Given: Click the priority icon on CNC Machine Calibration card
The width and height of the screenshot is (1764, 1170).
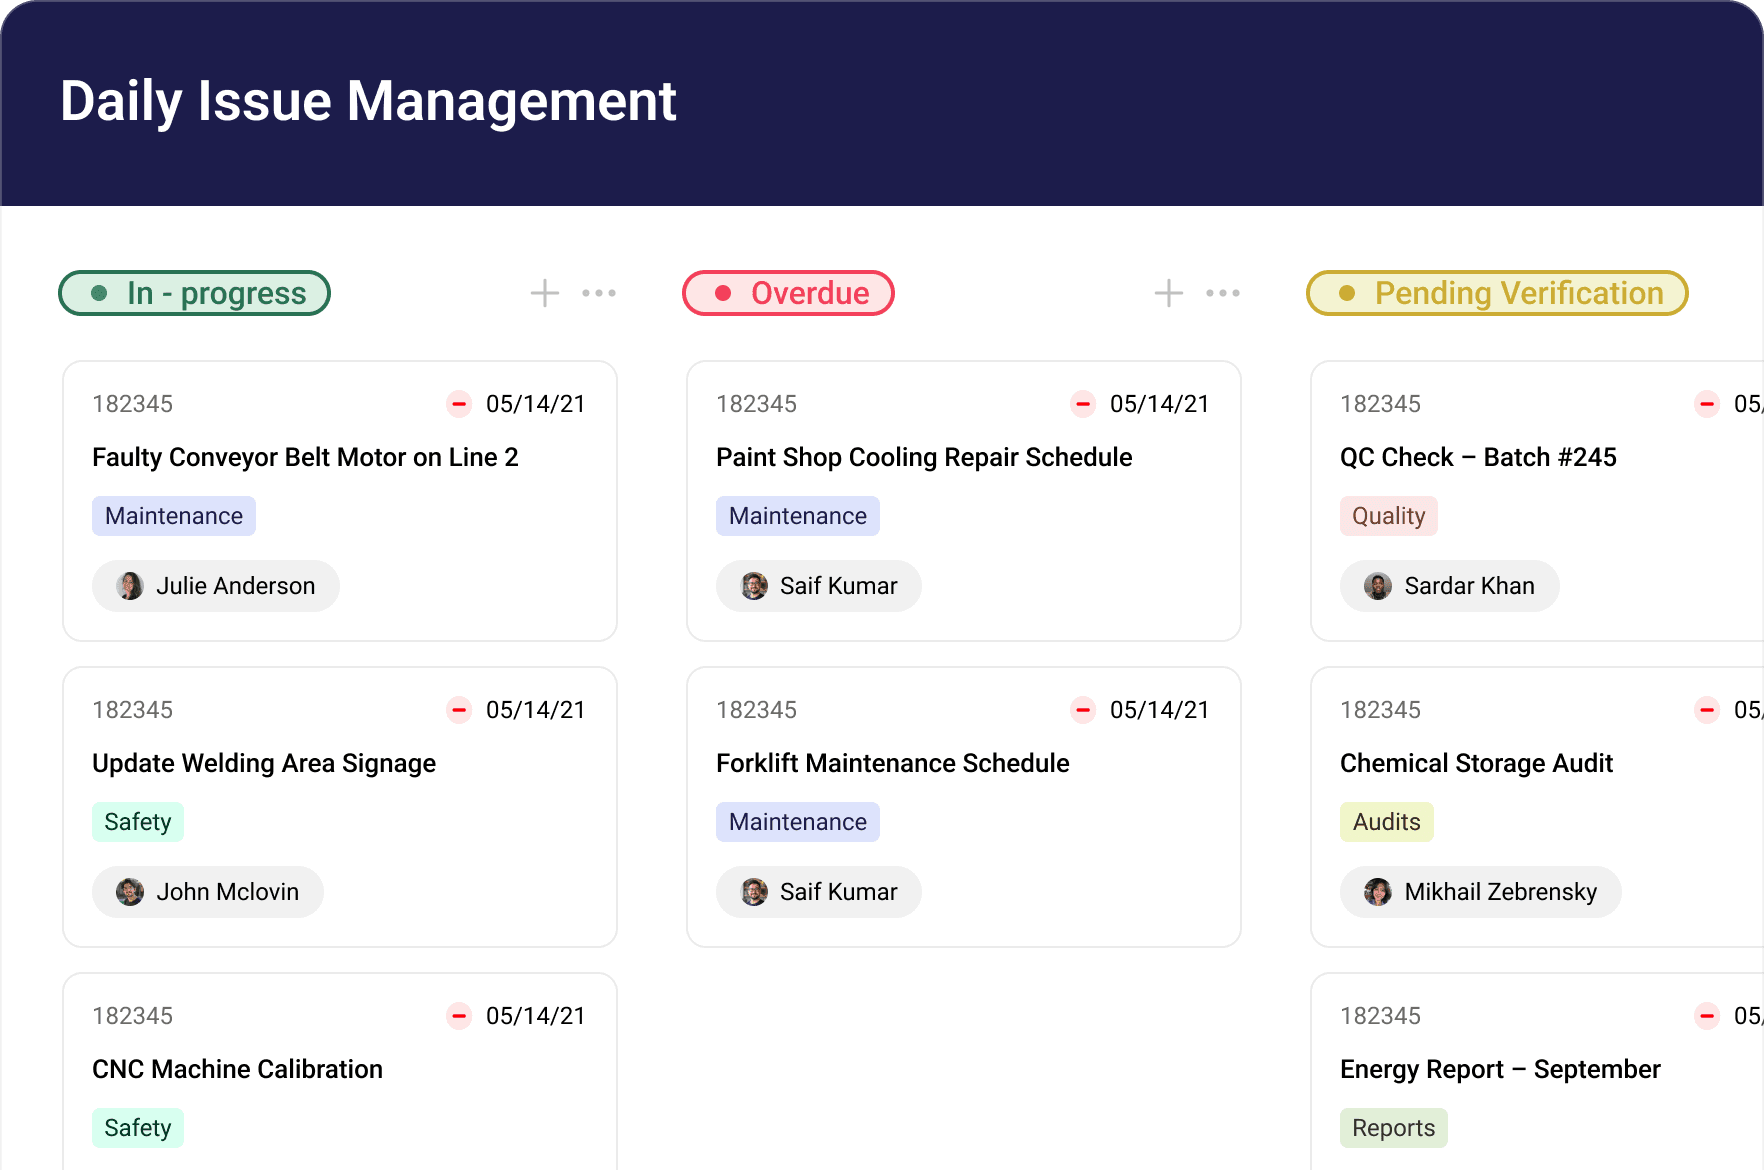Looking at the screenshot, I should 458,1016.
